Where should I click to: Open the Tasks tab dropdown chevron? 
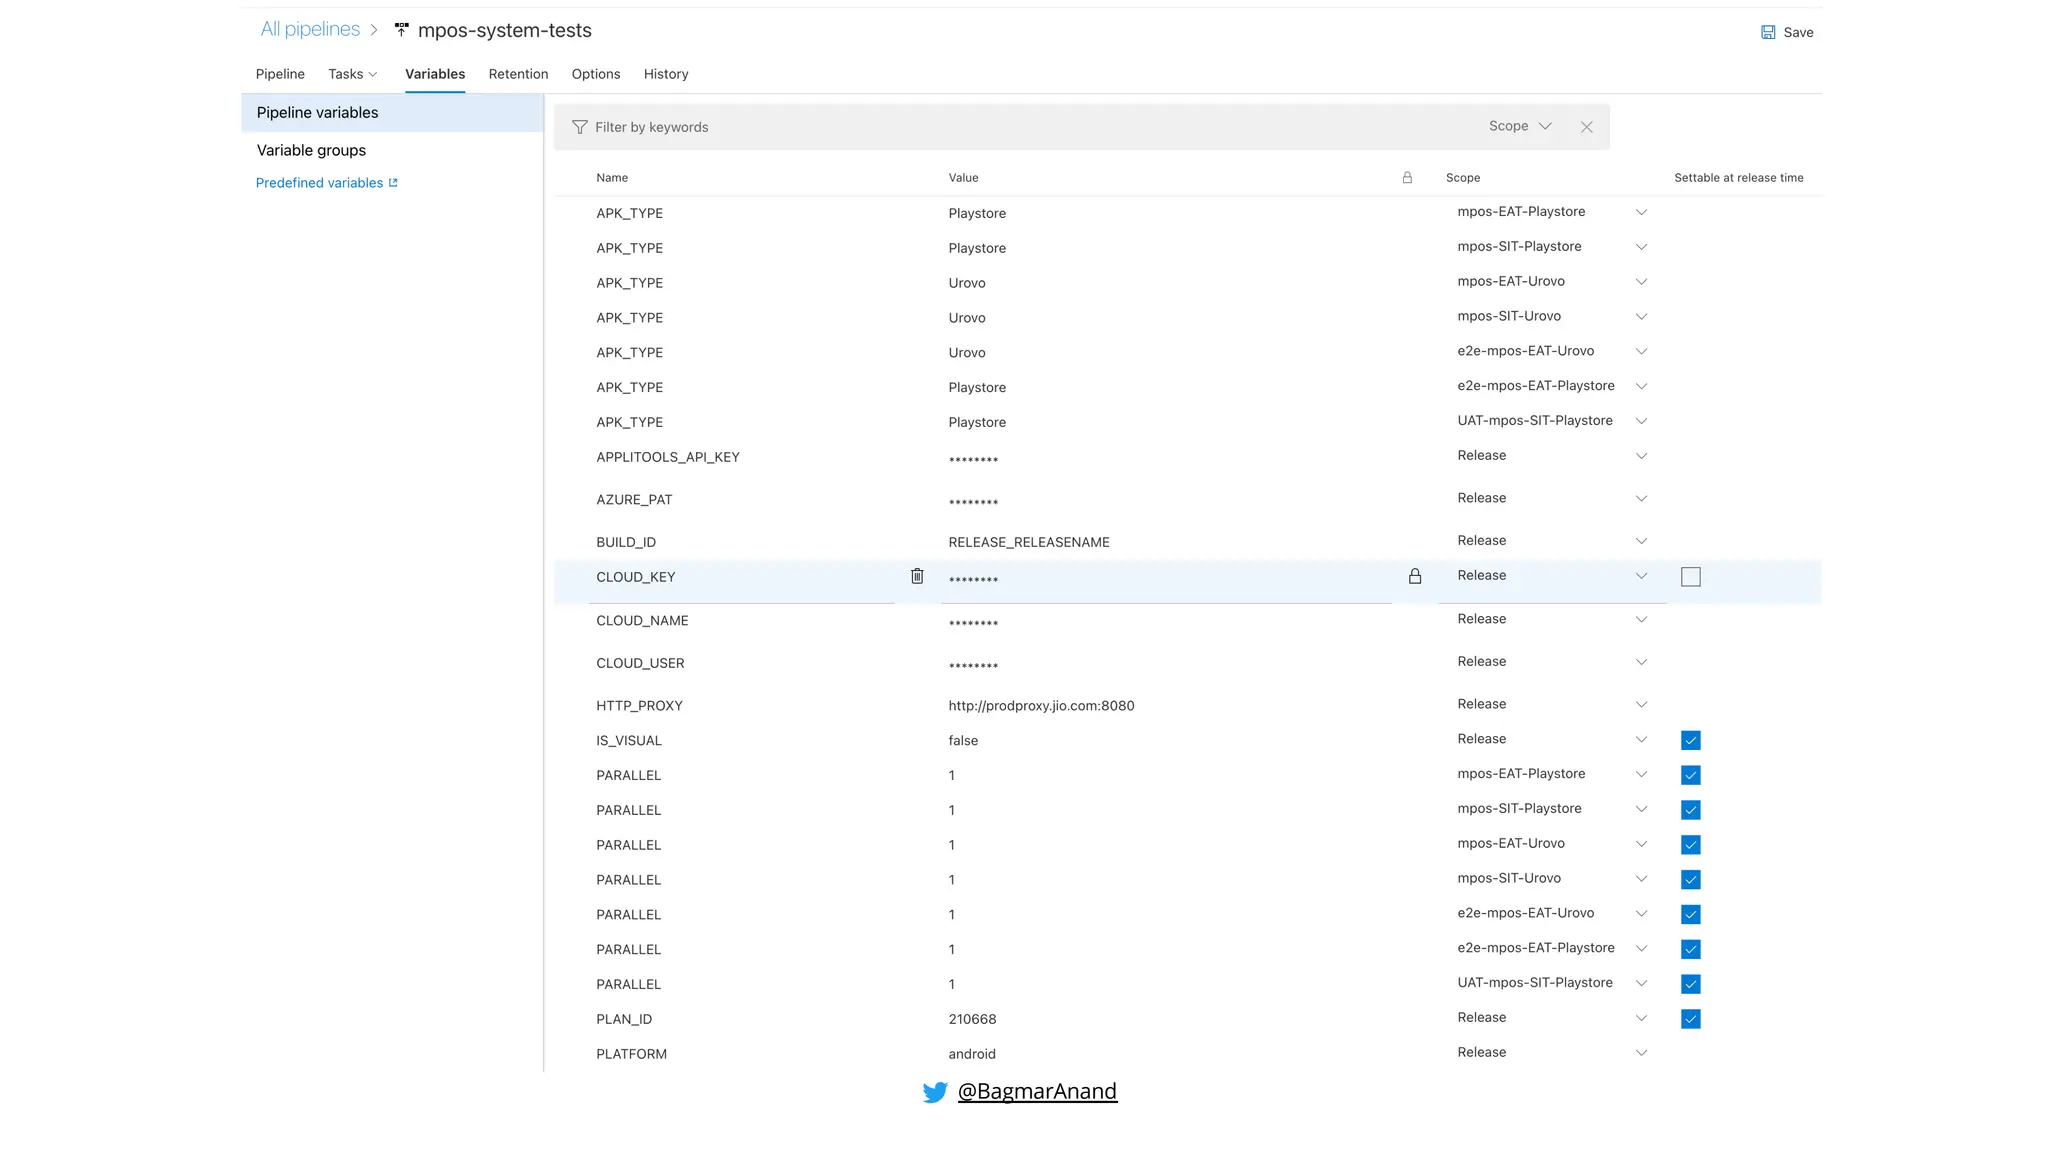[373, 75]
